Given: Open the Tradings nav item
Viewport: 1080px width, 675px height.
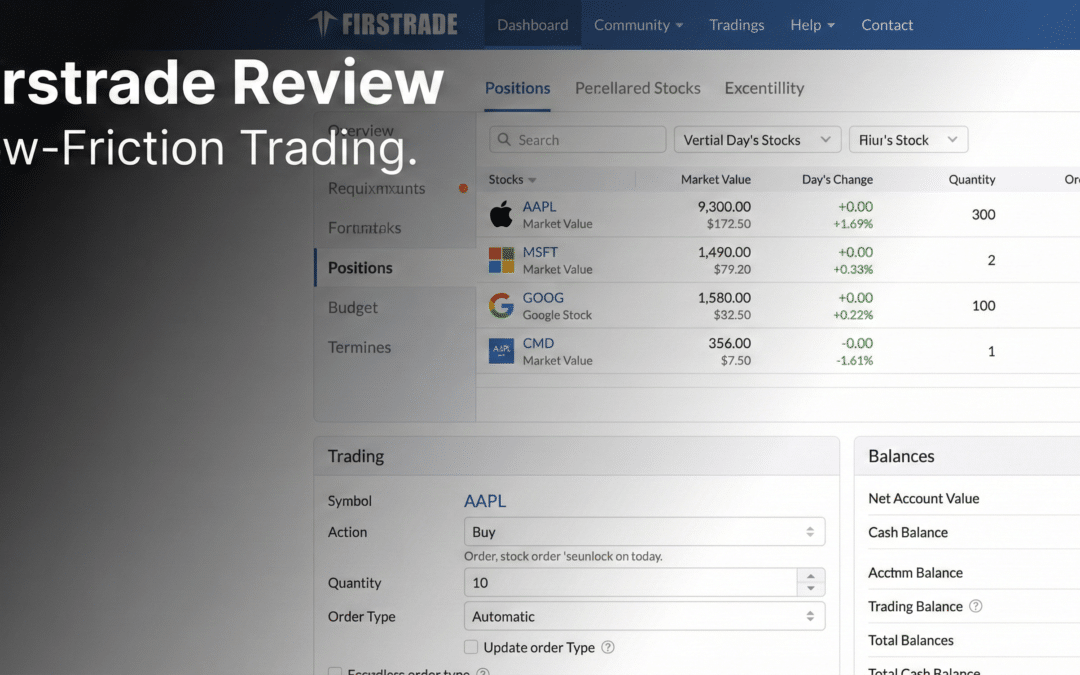Looking at the screenshot, I should 736,25.
